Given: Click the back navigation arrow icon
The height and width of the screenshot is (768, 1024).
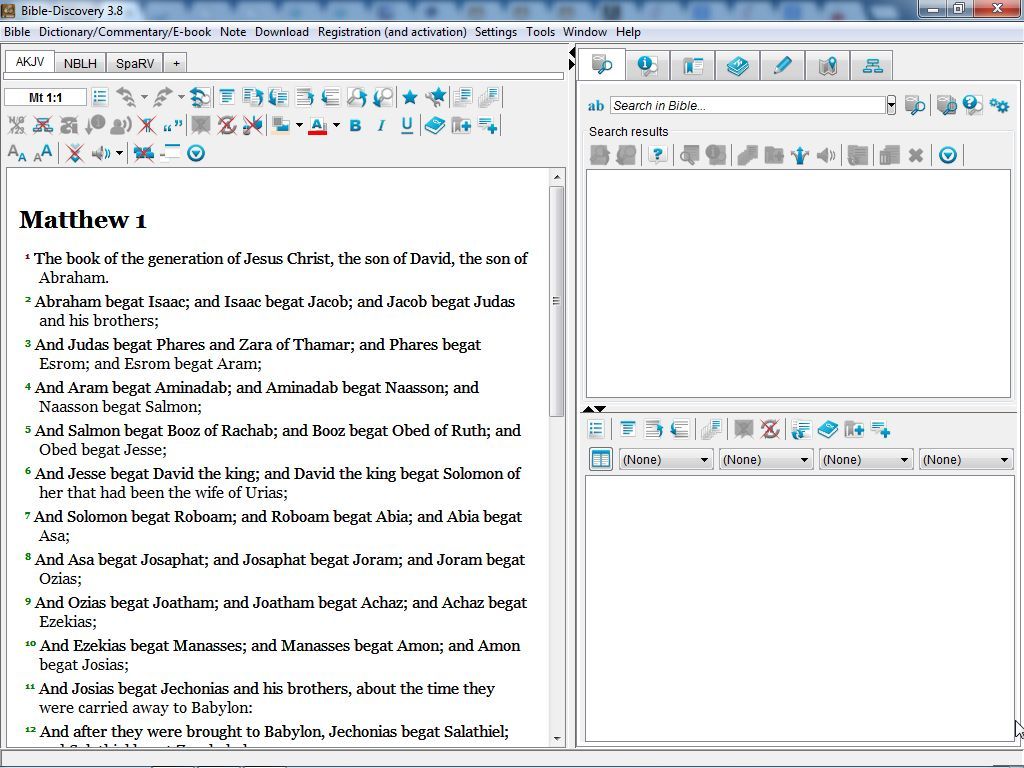Looking at the screenshot, I should [125, 97].
